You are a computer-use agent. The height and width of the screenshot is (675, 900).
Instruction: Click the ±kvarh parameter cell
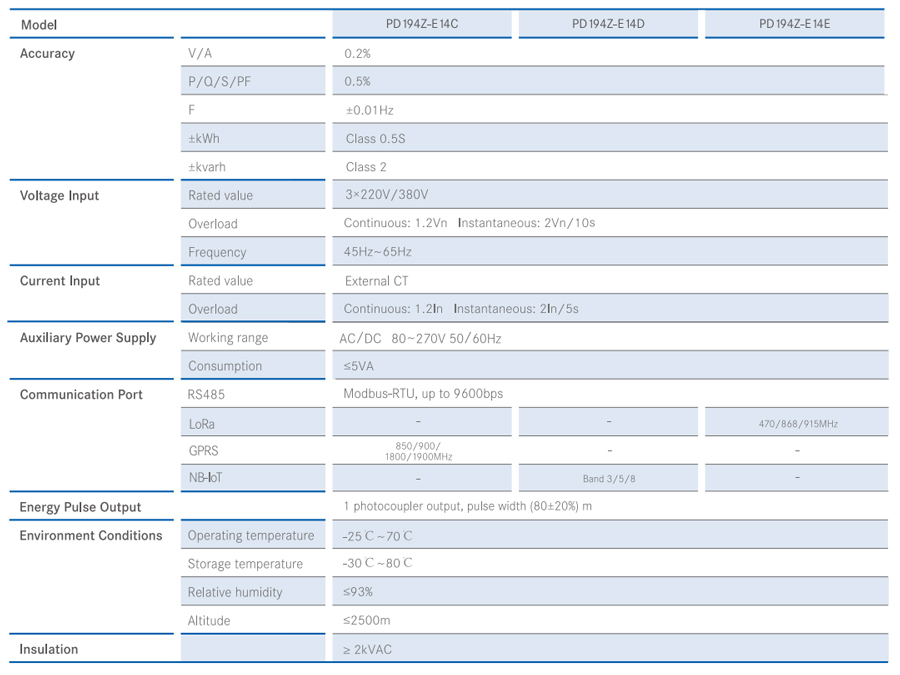[253, 167]
